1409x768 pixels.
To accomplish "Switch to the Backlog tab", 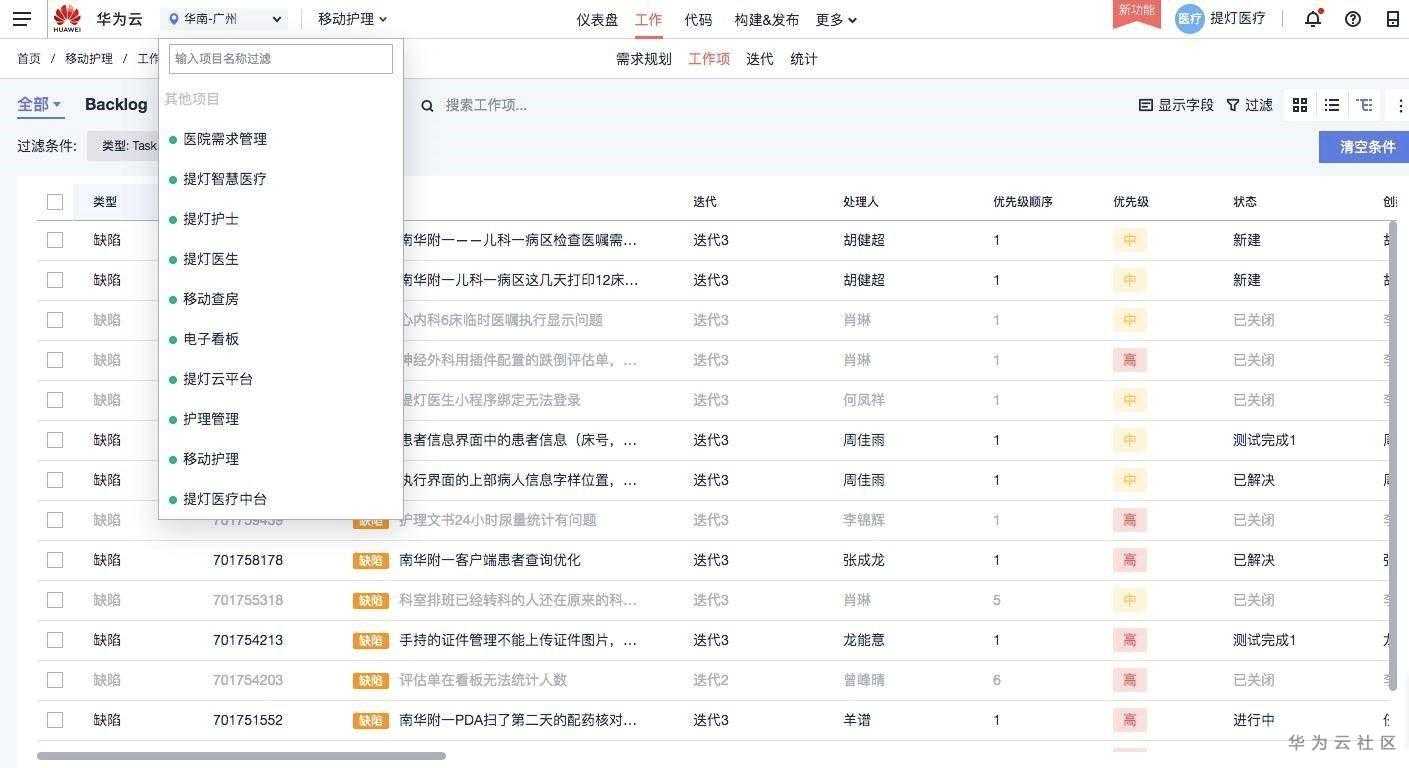I will (x=116, y=105).
